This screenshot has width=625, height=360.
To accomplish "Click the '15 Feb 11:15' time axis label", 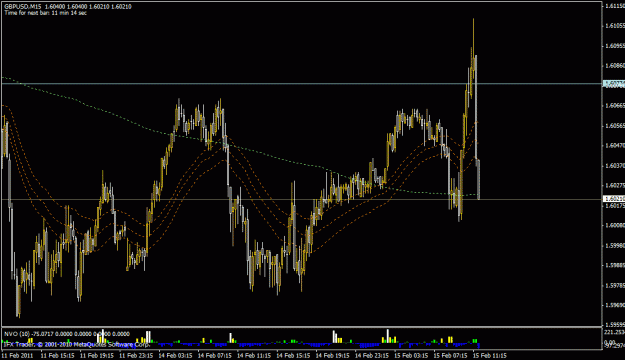I will pyautogui.click(x=490, y=355).
